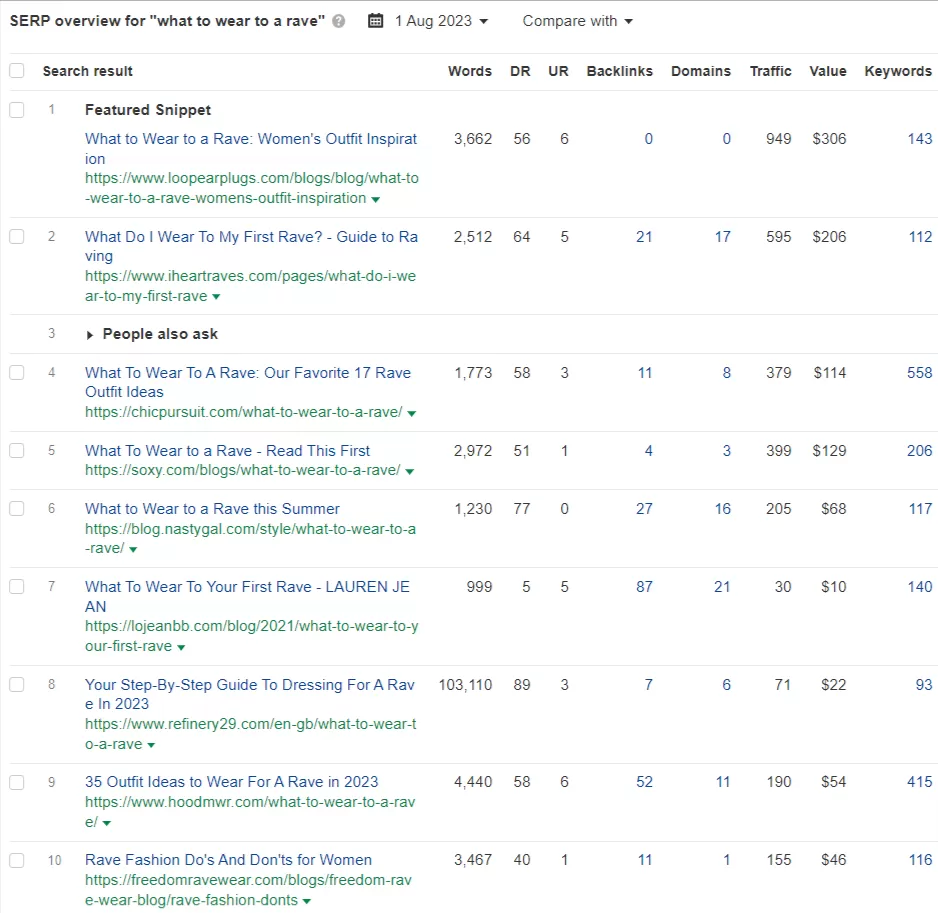Click the calendar icon beside 1 Aug 2023

(375, 21)
